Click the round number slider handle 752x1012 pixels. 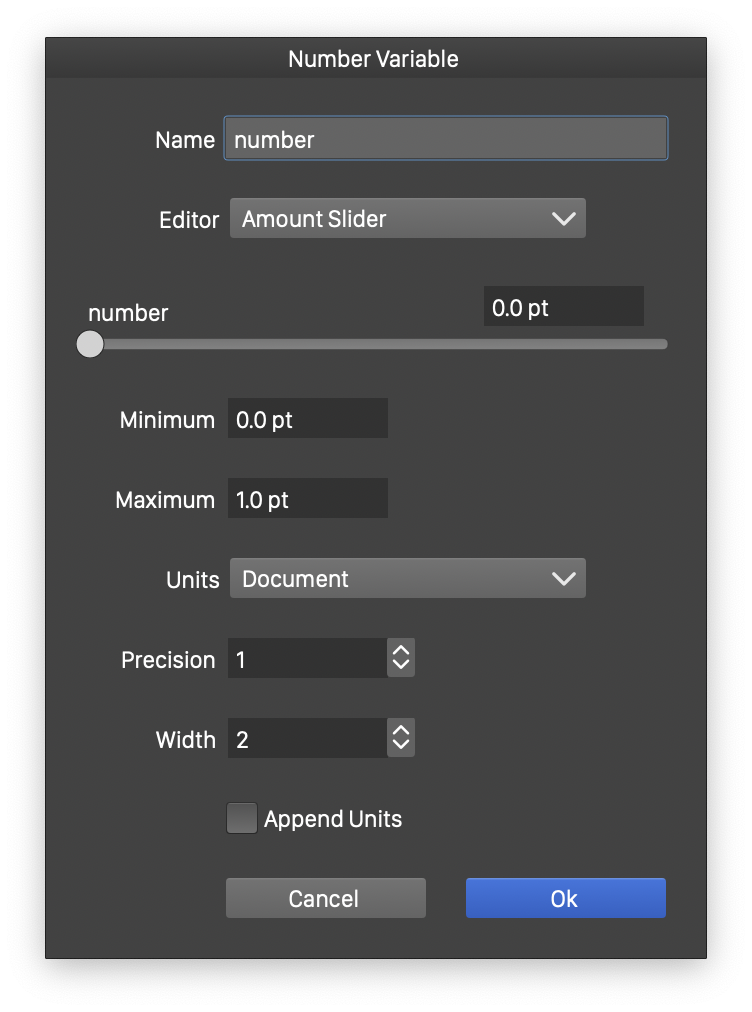90,344
